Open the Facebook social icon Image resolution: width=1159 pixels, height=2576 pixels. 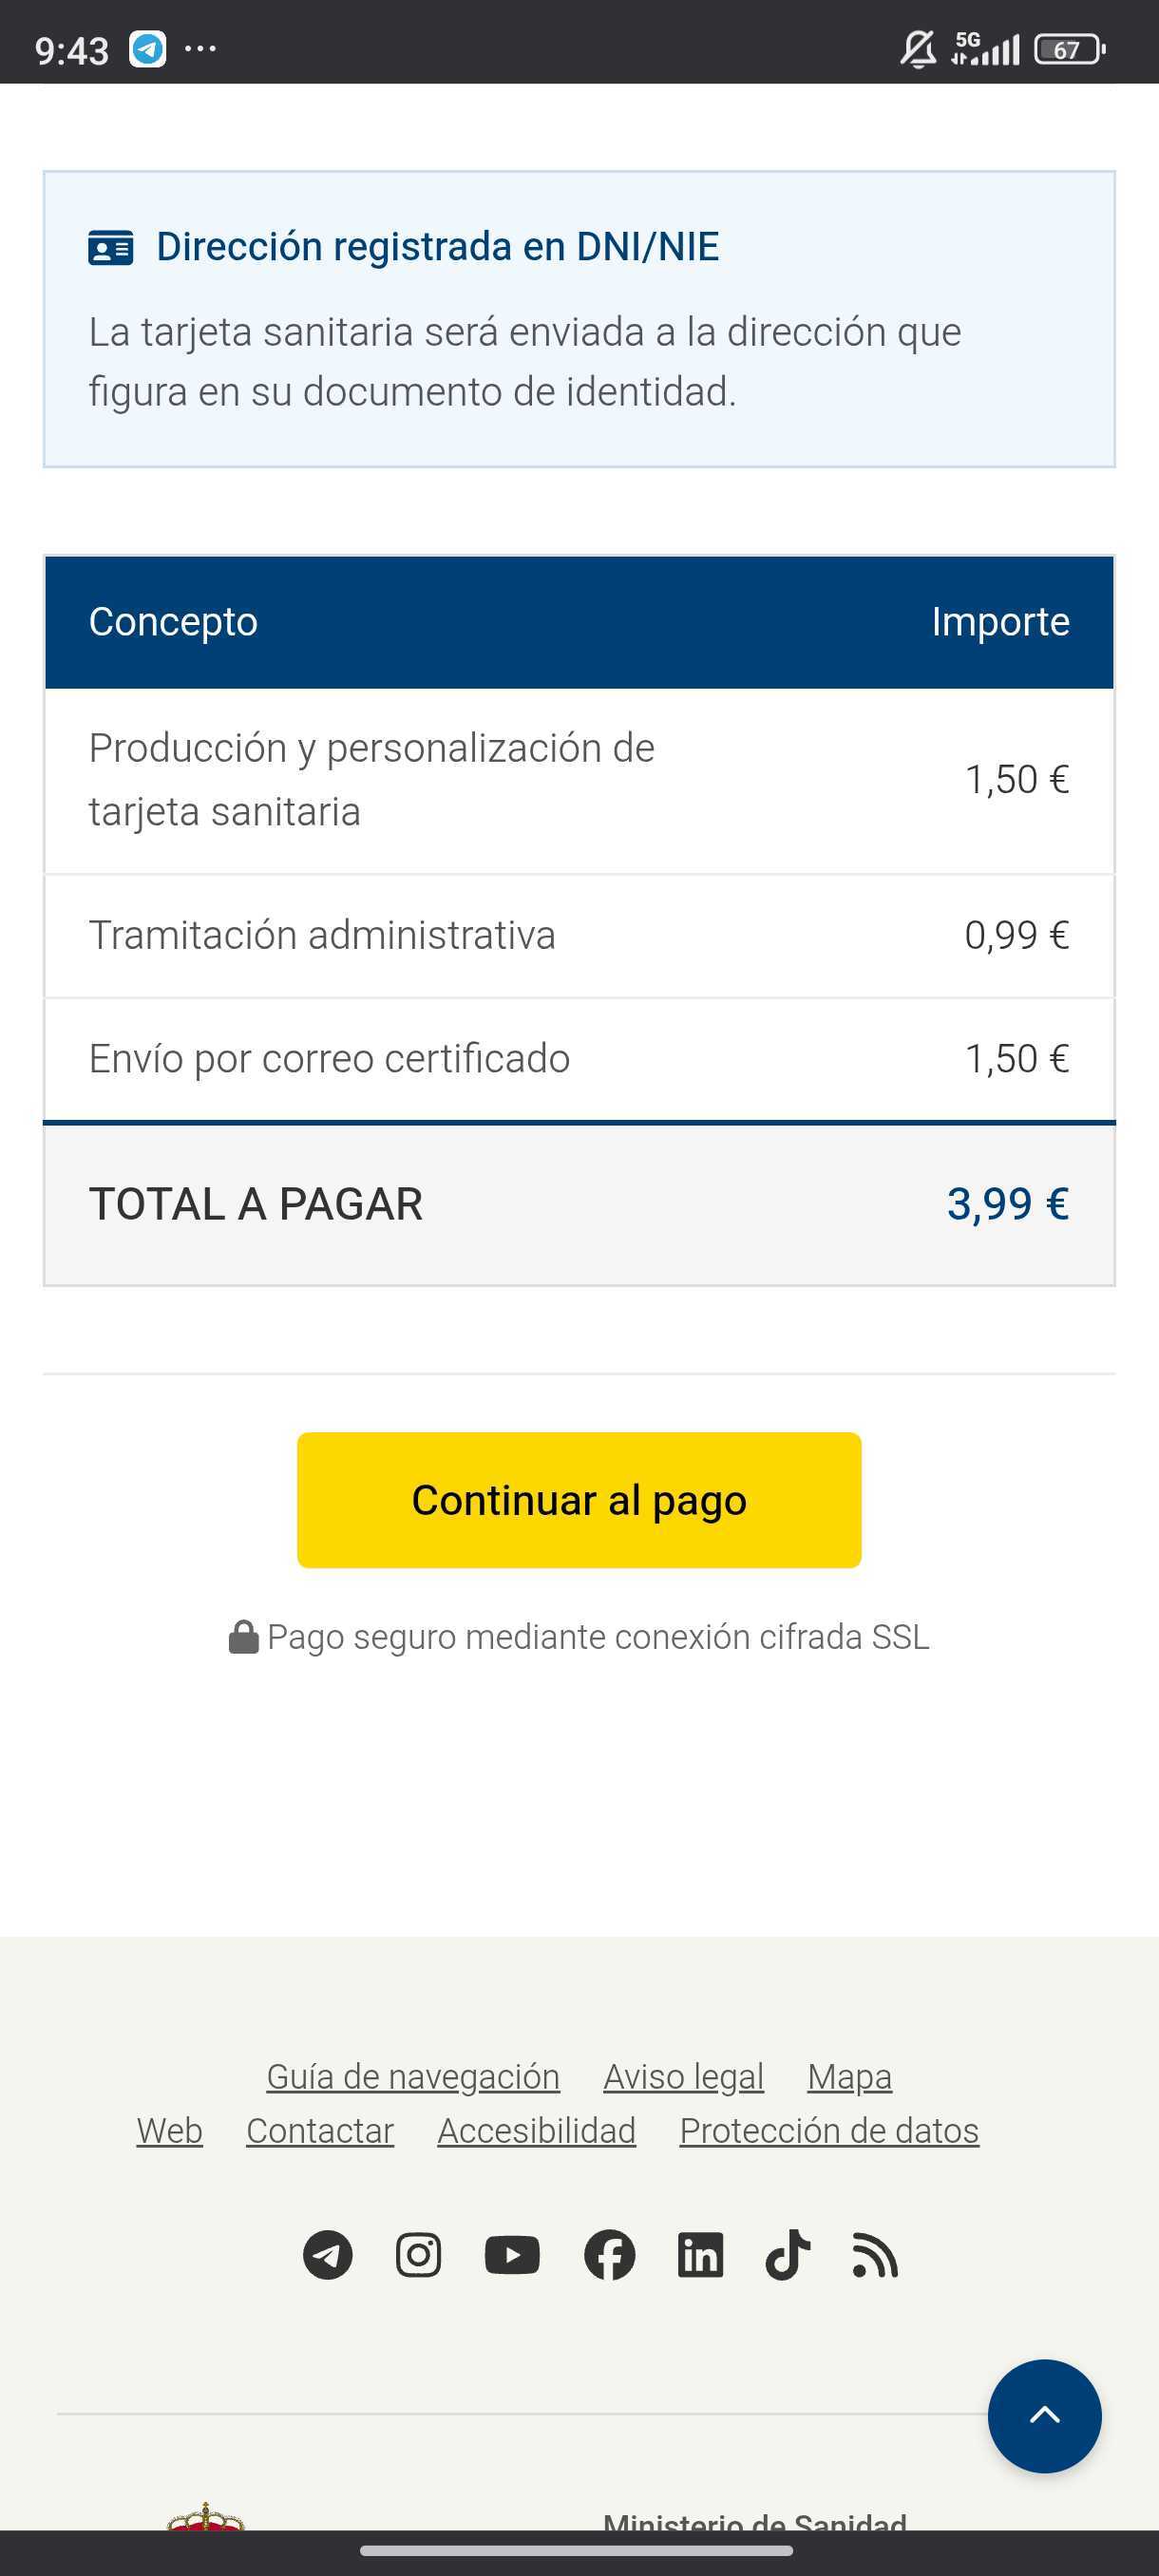pyautogui.click(x=609, y=2255)
